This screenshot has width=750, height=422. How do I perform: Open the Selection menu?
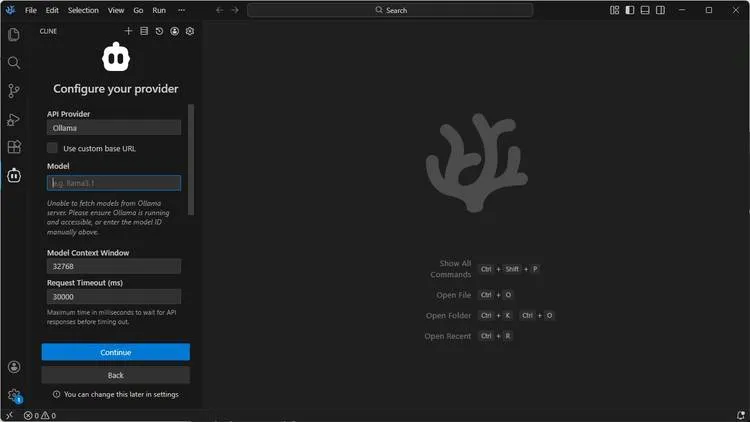click(x=83, y=10)
